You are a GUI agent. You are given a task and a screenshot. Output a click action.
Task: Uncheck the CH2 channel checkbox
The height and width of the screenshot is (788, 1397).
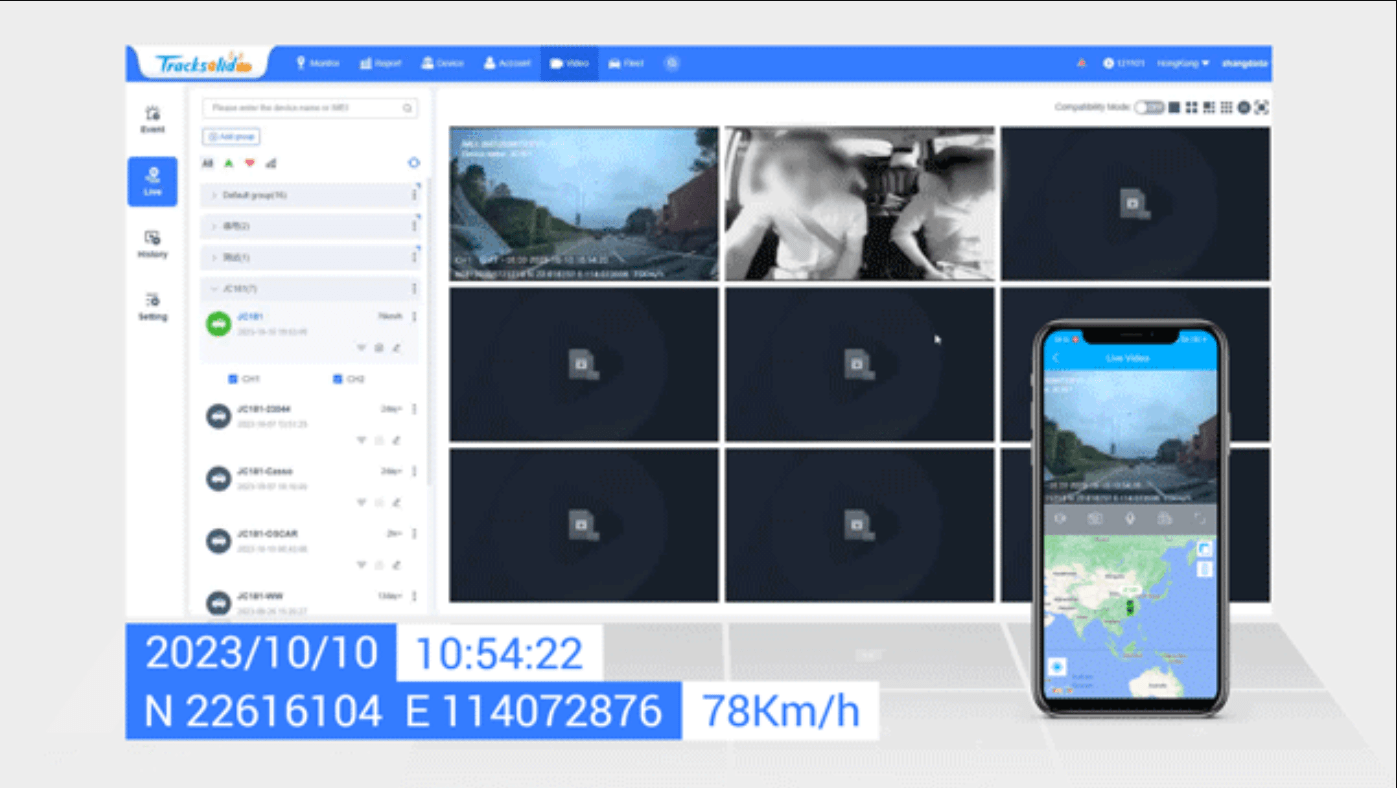(337, 379)
